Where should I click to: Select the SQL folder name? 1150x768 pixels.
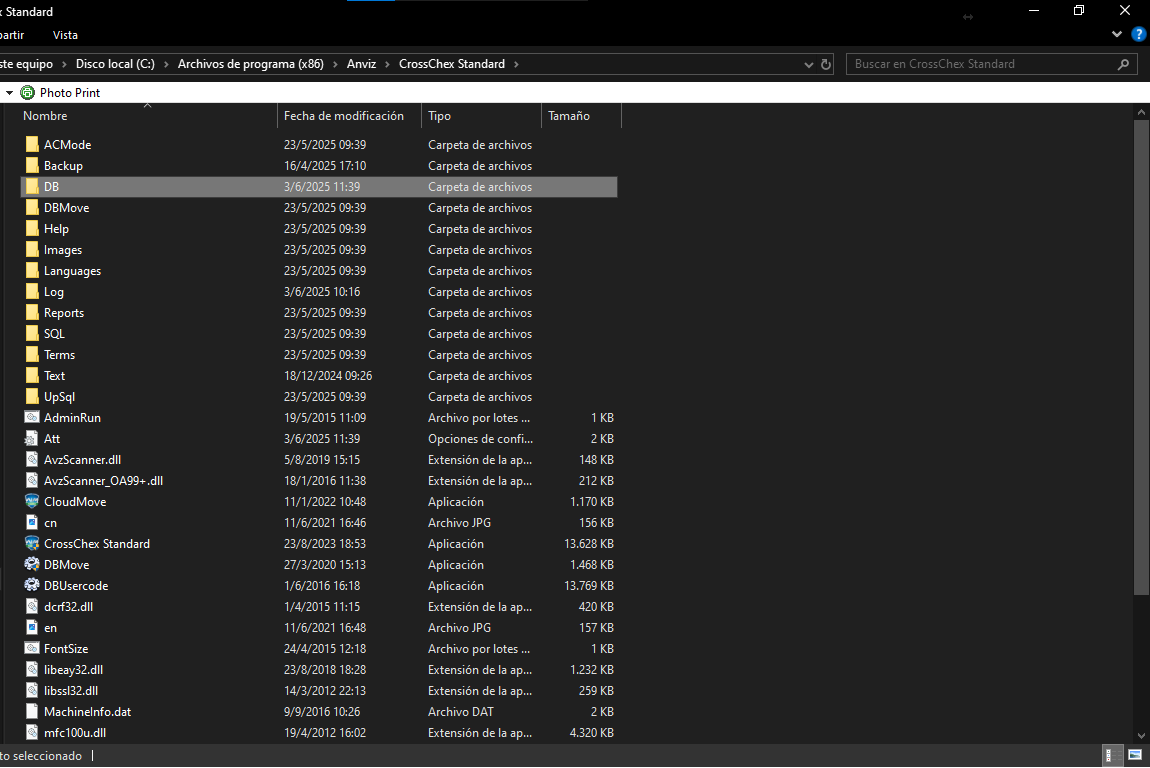54,334
